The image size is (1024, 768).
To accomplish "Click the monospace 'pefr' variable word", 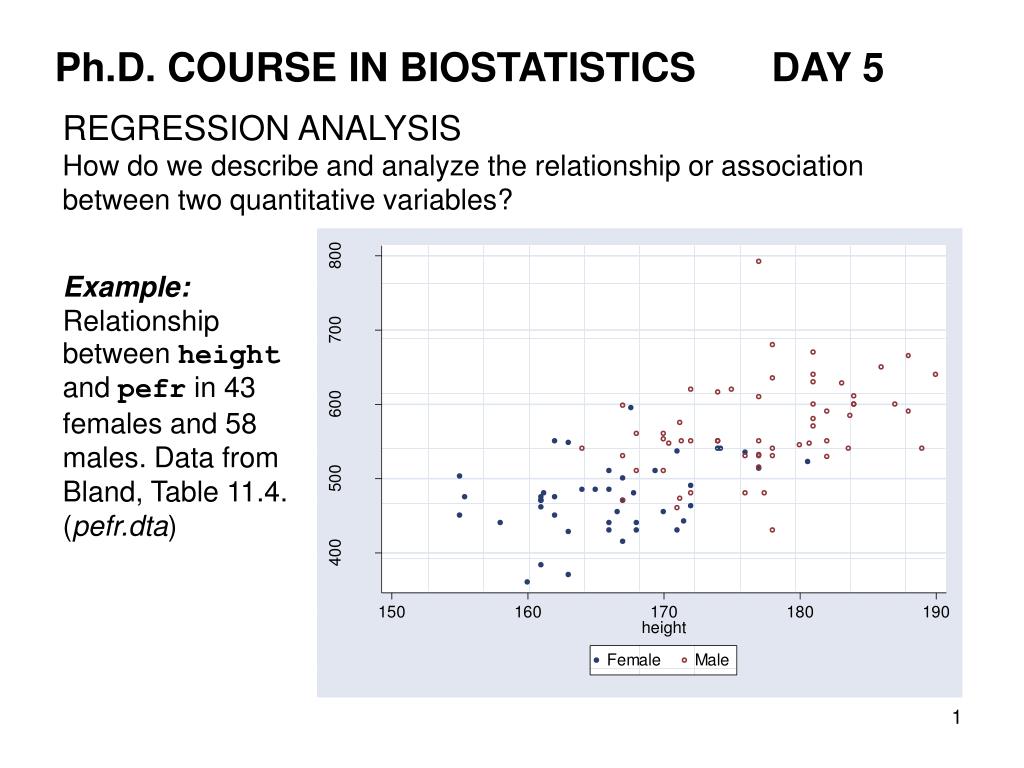I will click(x=151, y=390).
